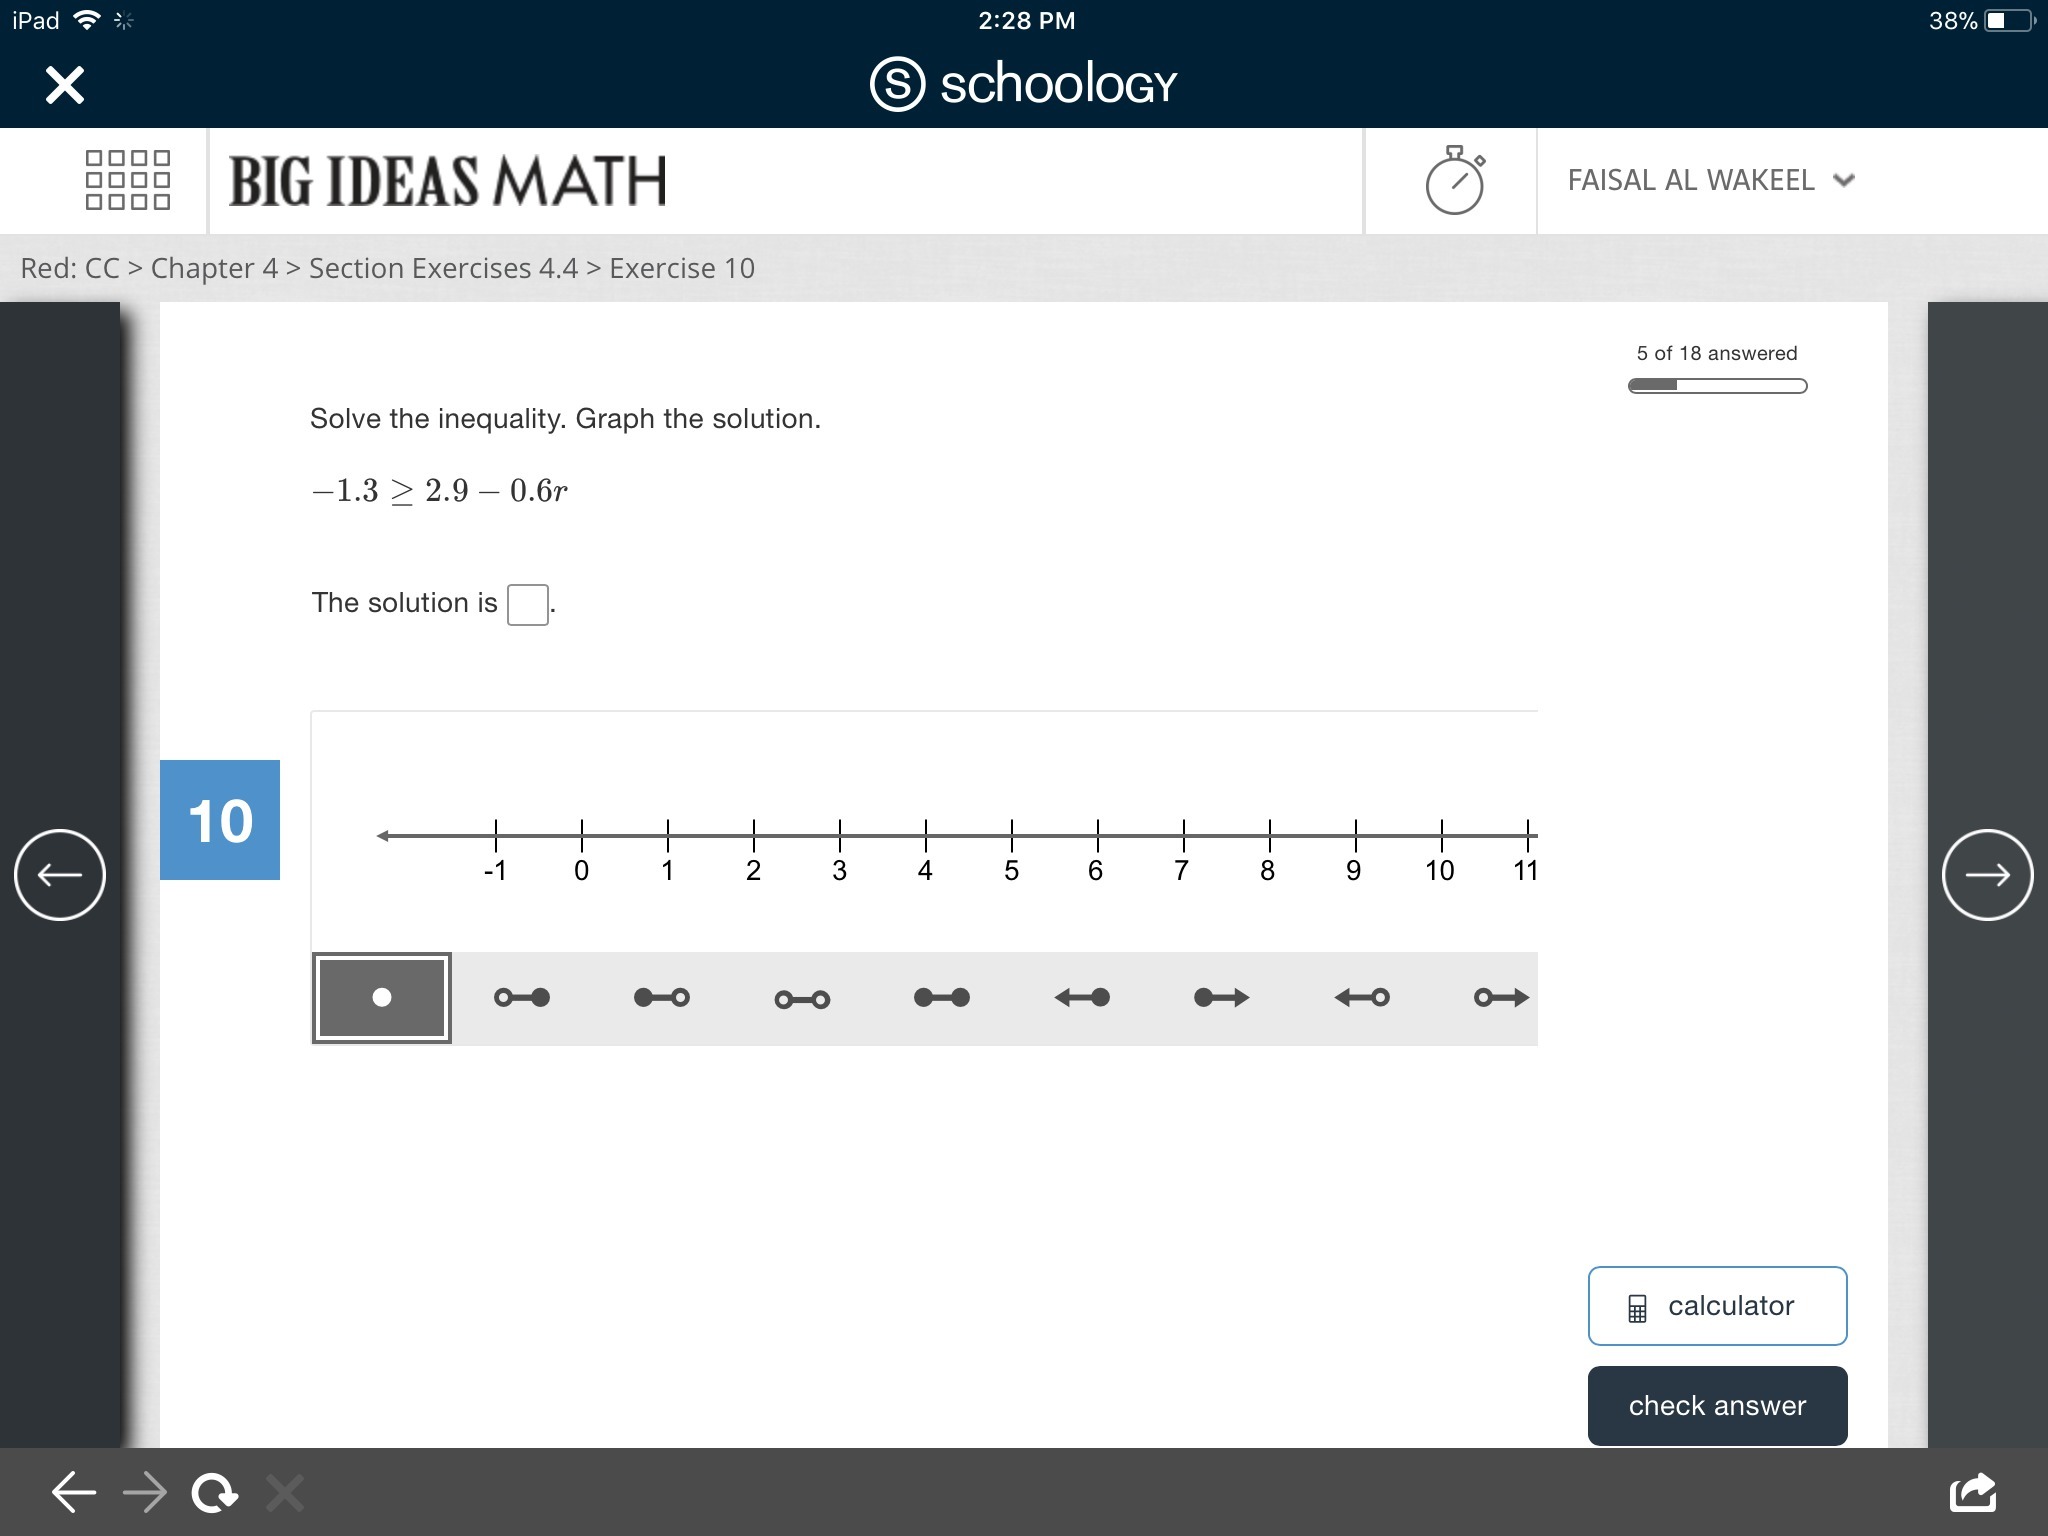Open the calculator
Image resolution: width=2048 pixels, height=1536 pixels.
1717,1306
